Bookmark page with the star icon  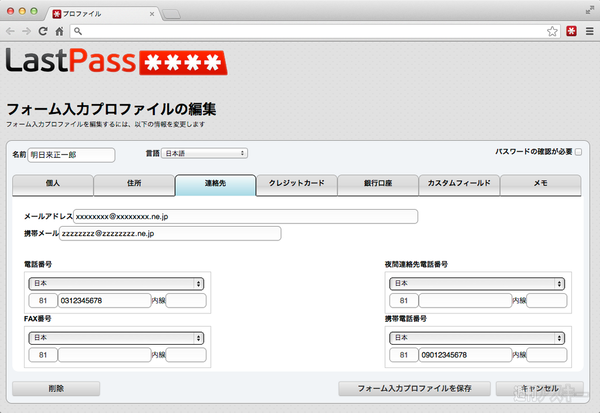552,31
